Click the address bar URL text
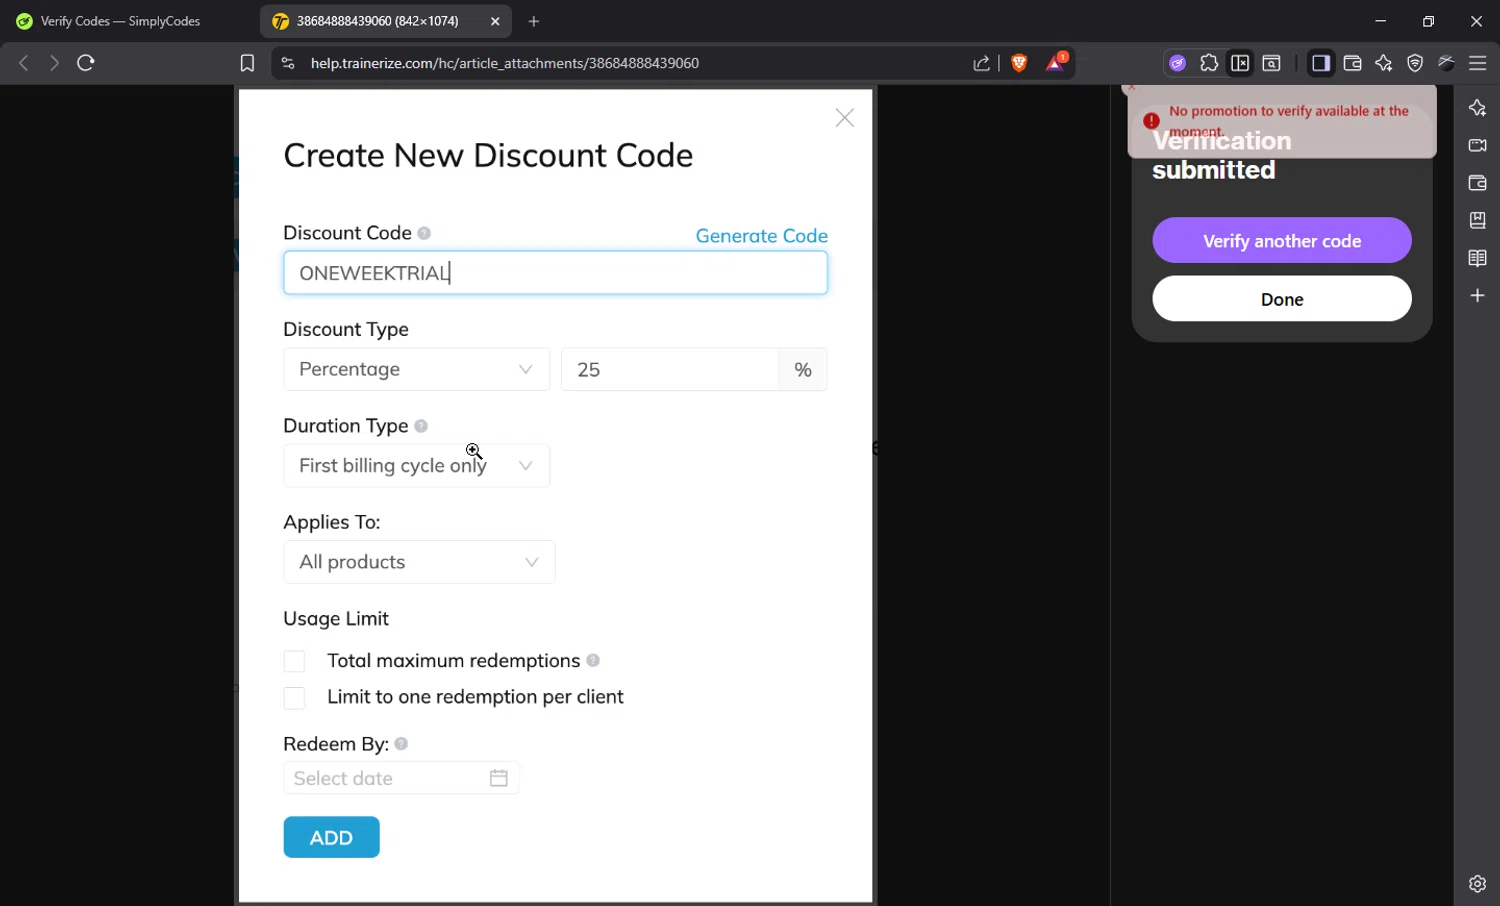Image resolution: width=1500 pixels, height=906 pixels. (x=505, y=63)
